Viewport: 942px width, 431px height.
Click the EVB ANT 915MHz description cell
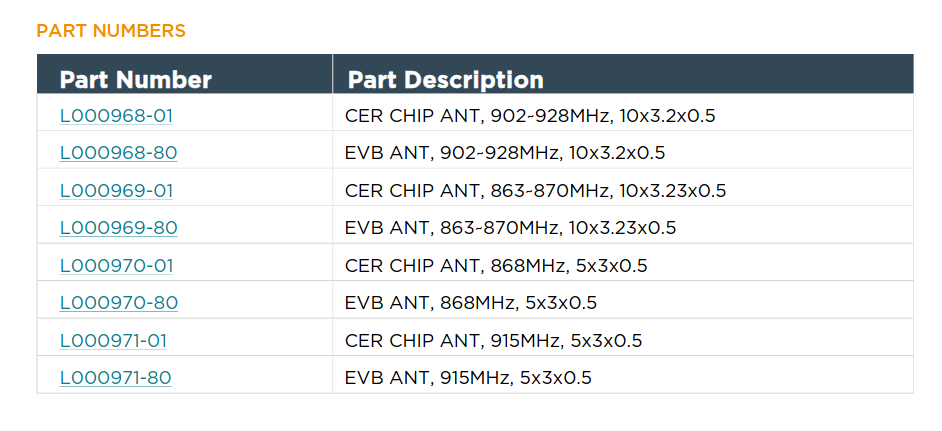tap(468, 378)
